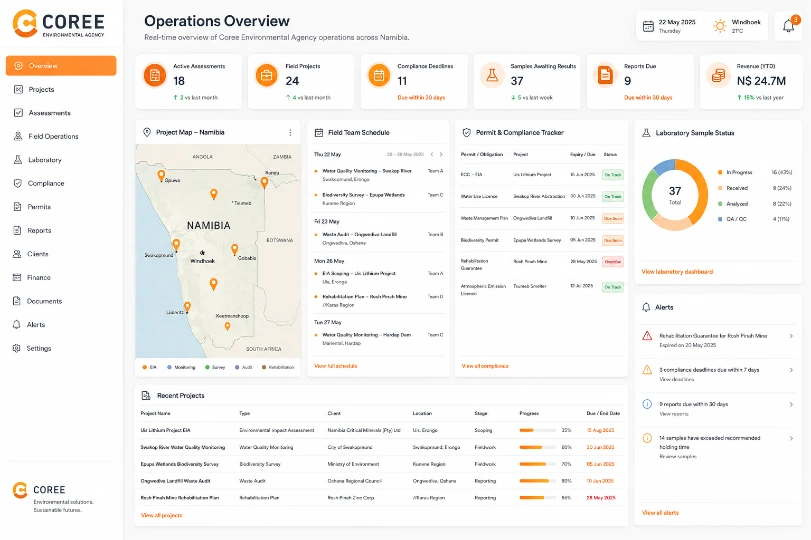Click the map pin near Rundu
The image size is (811, 540).
[264, 182]
